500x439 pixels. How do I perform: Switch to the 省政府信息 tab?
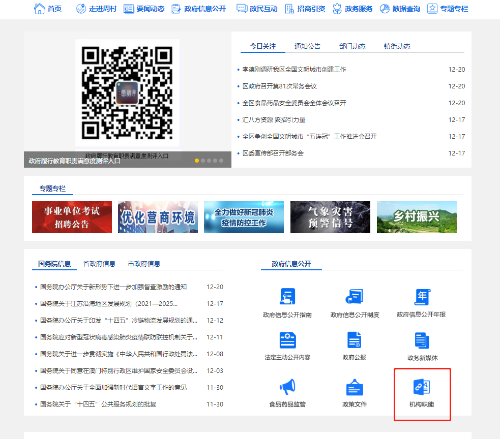[99, 264]
